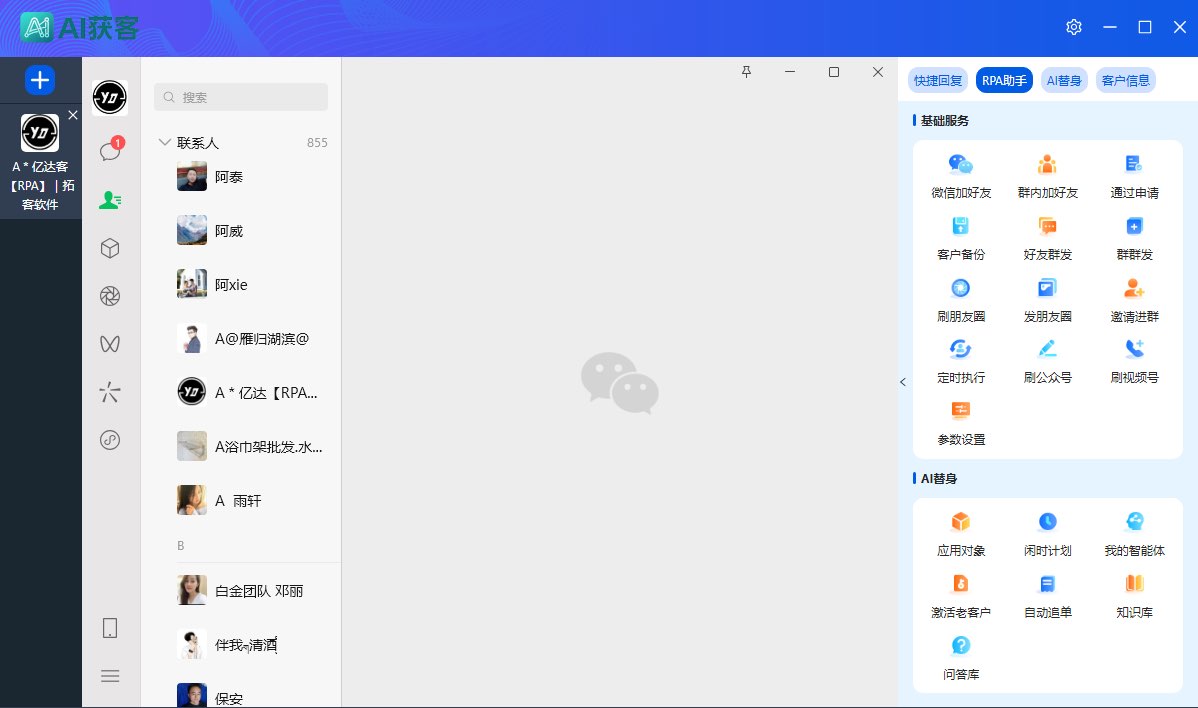The width and height of the screenshot is (1198, 708).
Task: Open the 微信加好友 tool
Action: point(960,165)
